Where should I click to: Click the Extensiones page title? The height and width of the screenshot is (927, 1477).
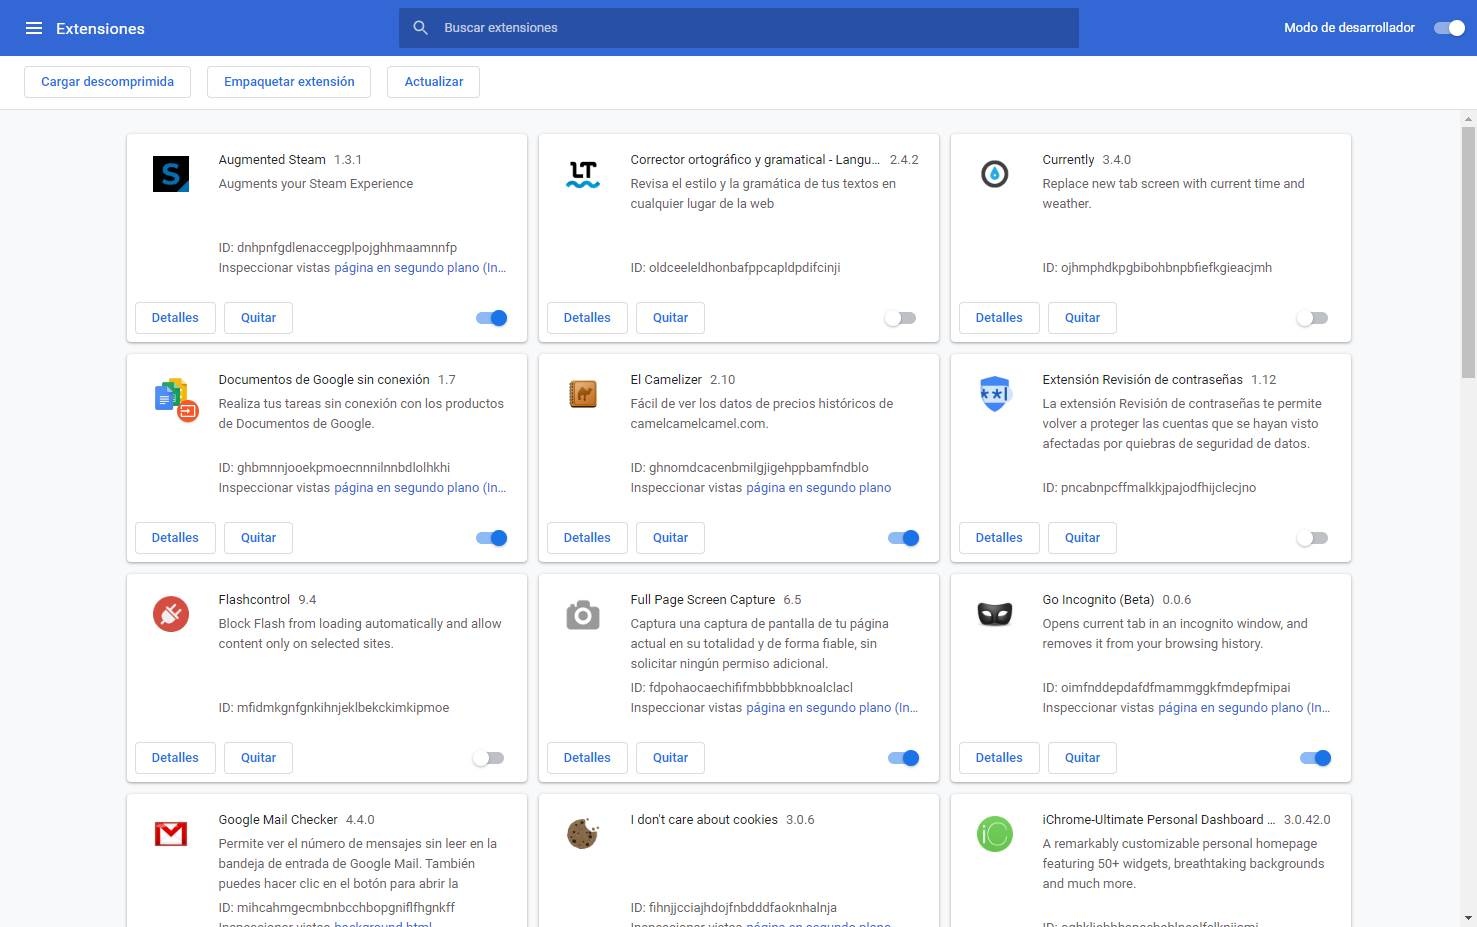tap(100, 28)
